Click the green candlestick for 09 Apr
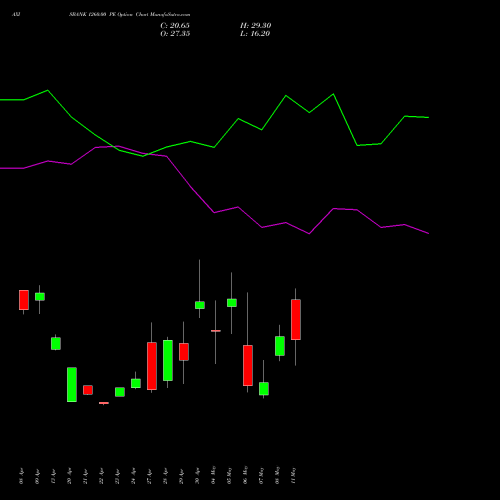The width and height of the screenshot is (500, 500). 40,297
